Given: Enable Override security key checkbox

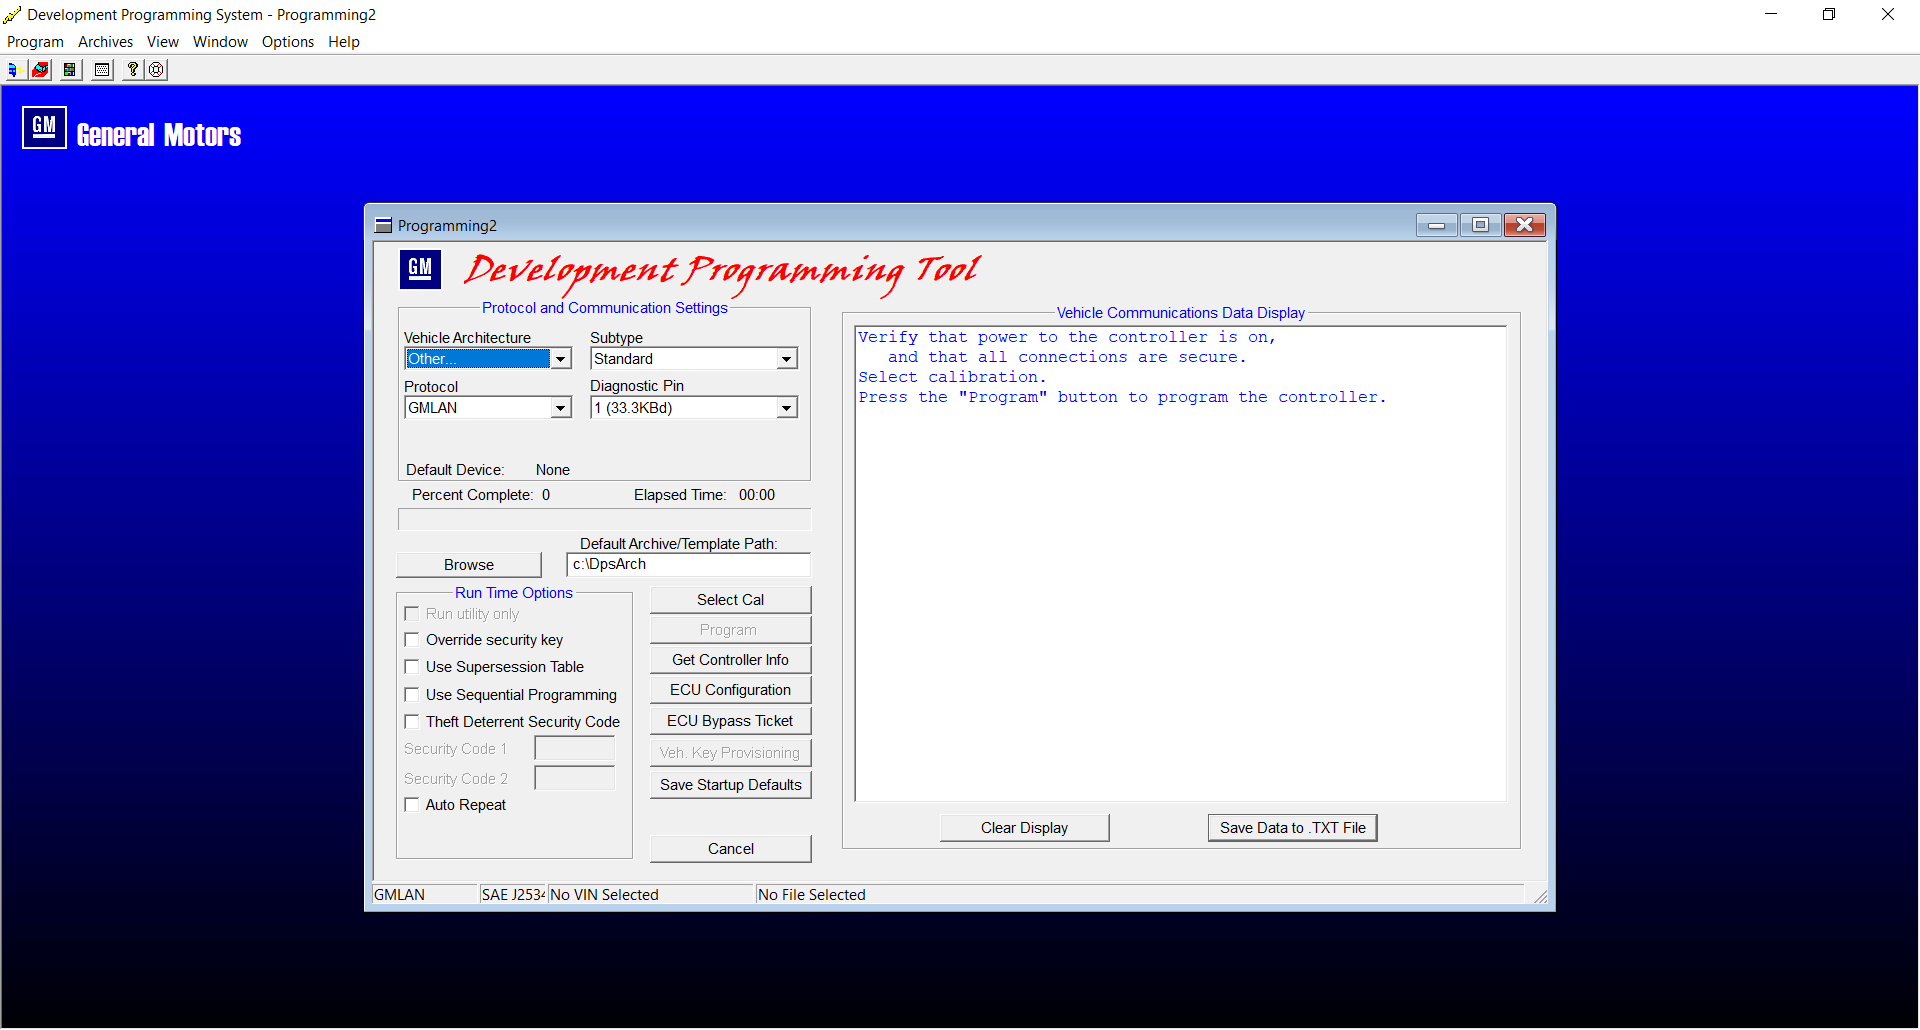Looking at the screenshot, I should click(411, 640).
